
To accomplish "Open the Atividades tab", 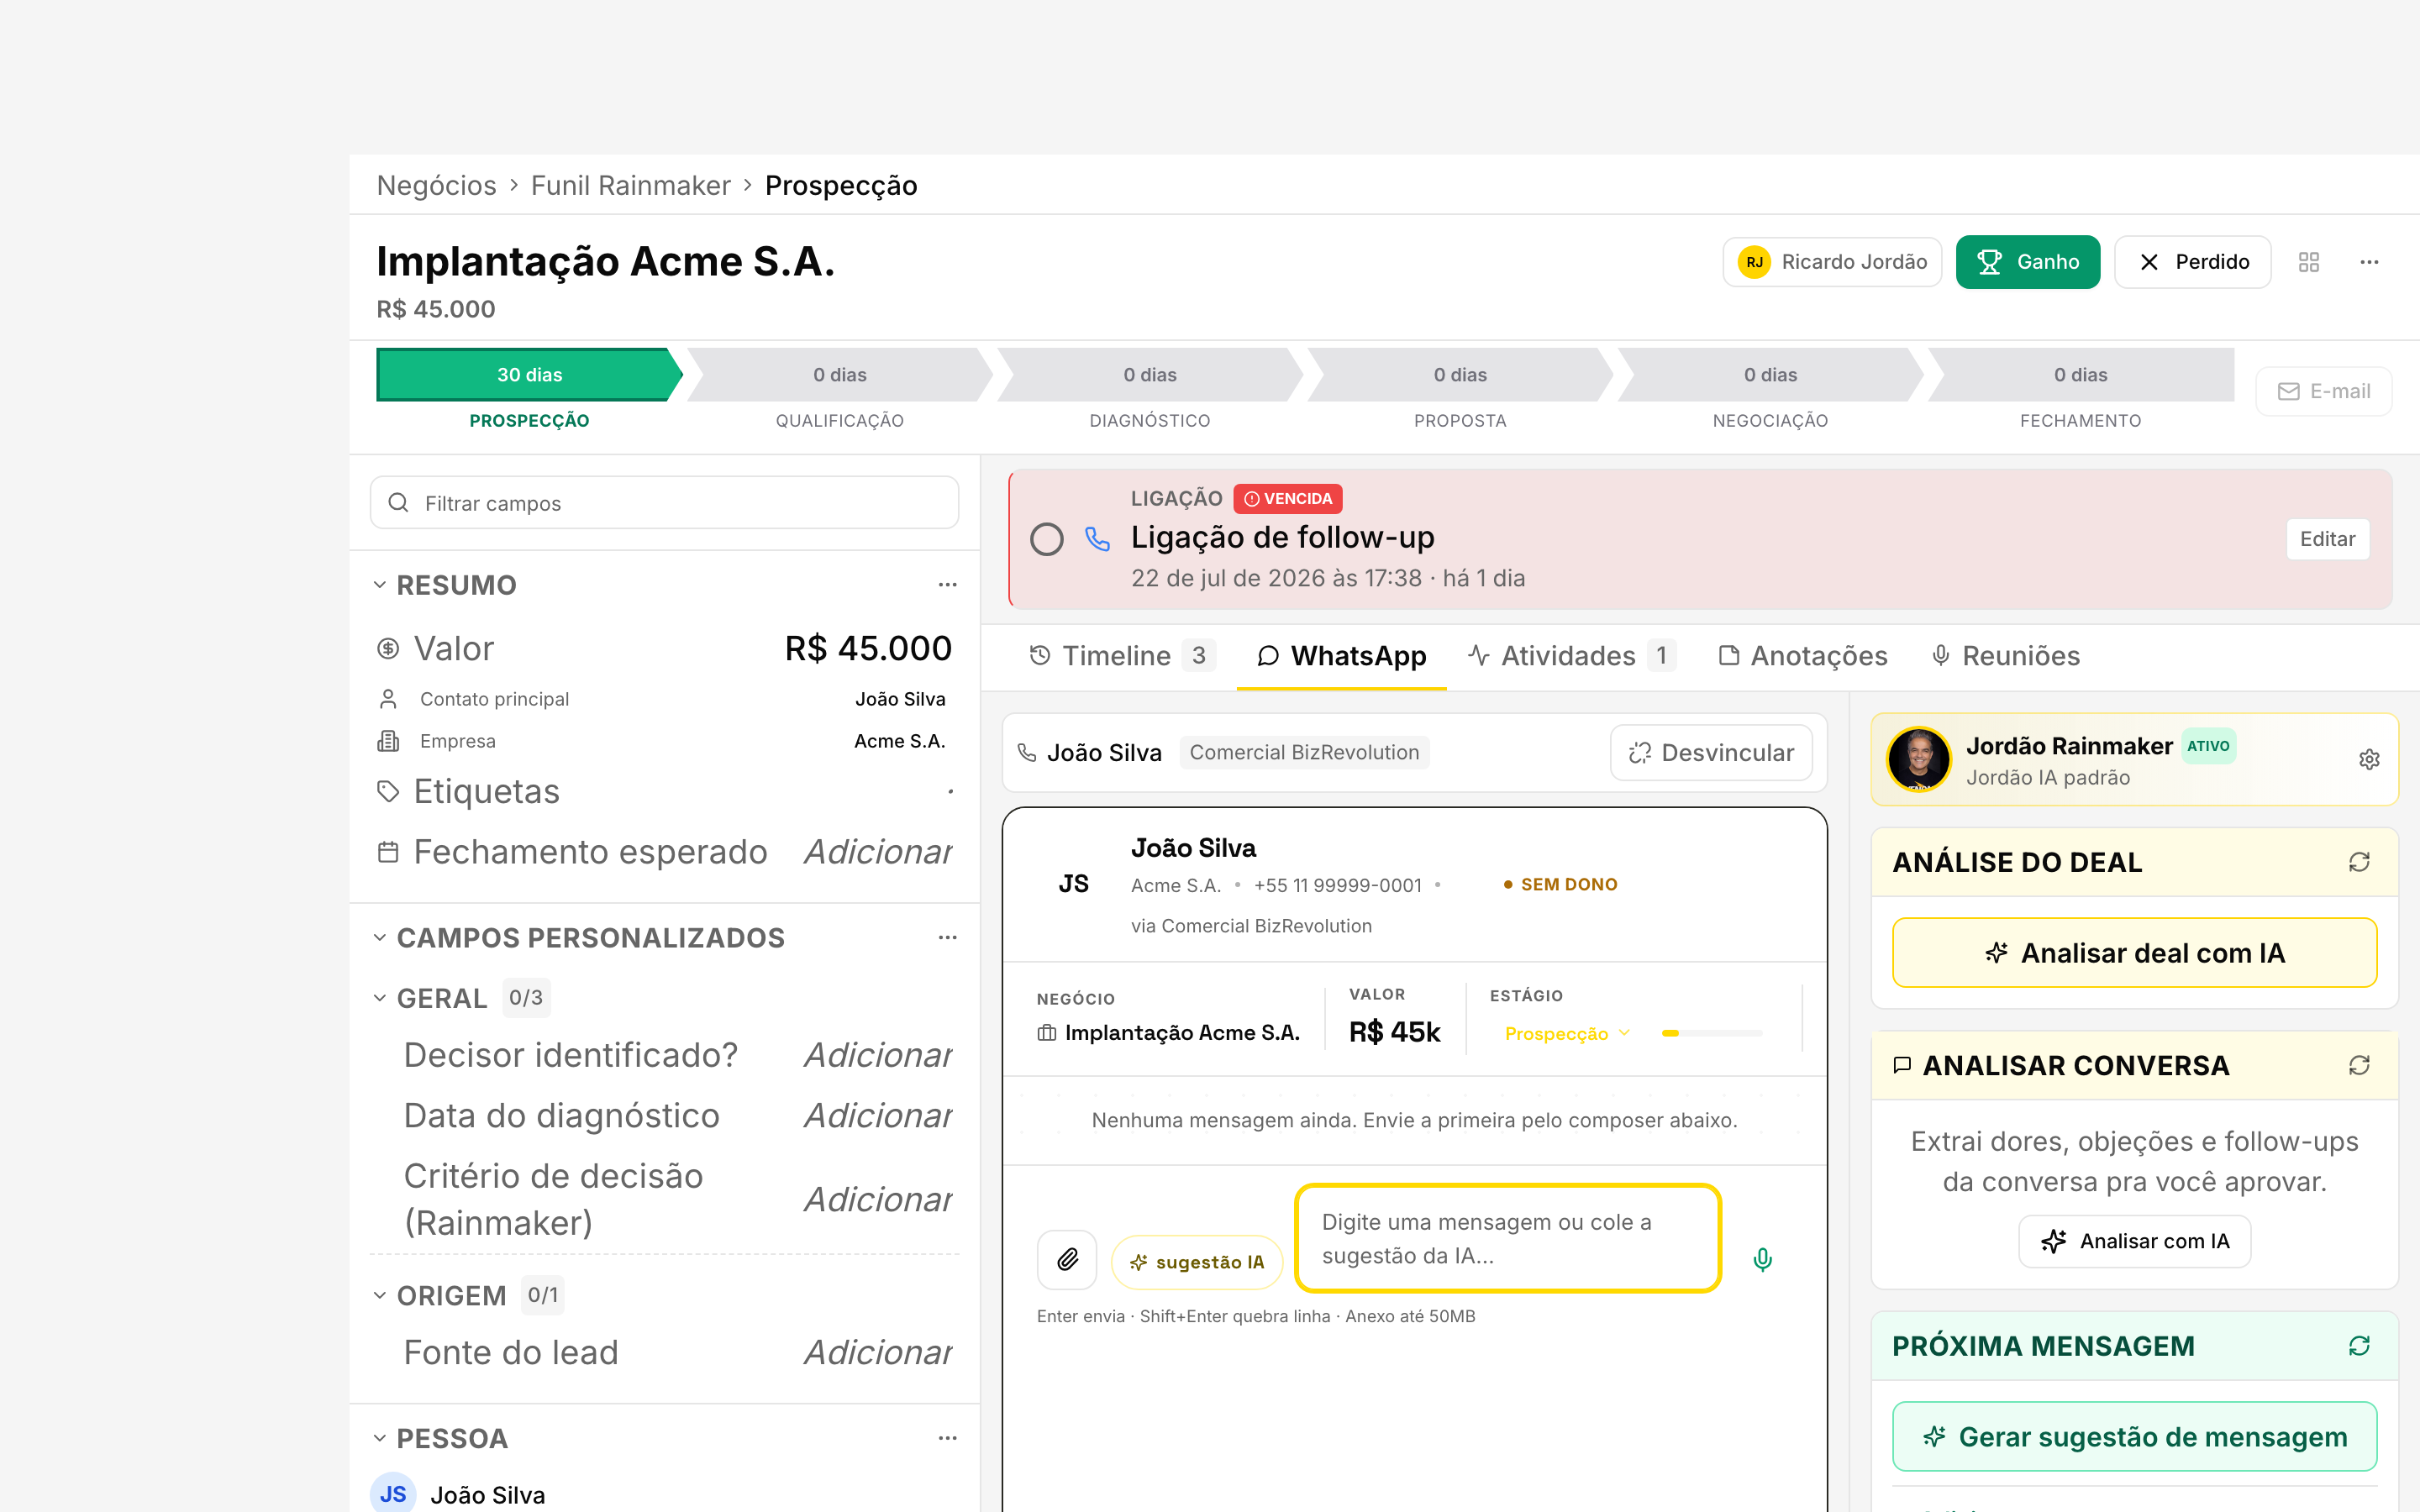I will coord(1572,656).
